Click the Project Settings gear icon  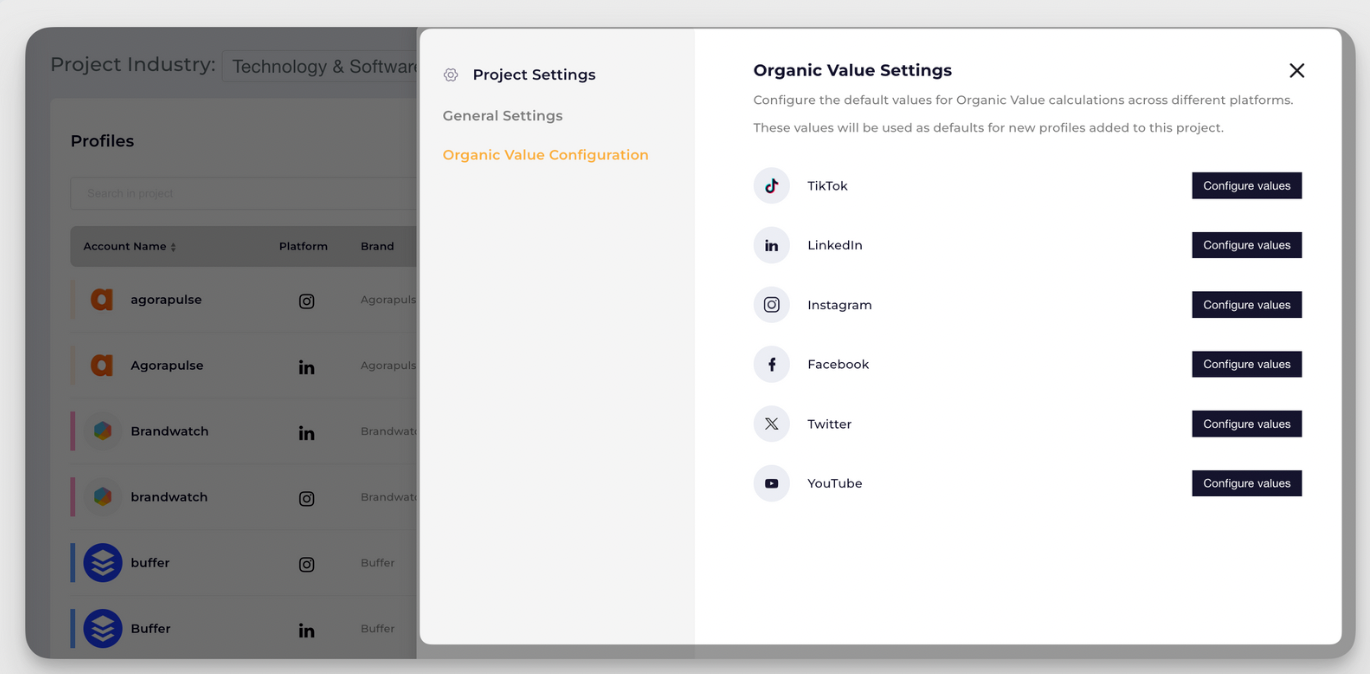click(451, 75)
